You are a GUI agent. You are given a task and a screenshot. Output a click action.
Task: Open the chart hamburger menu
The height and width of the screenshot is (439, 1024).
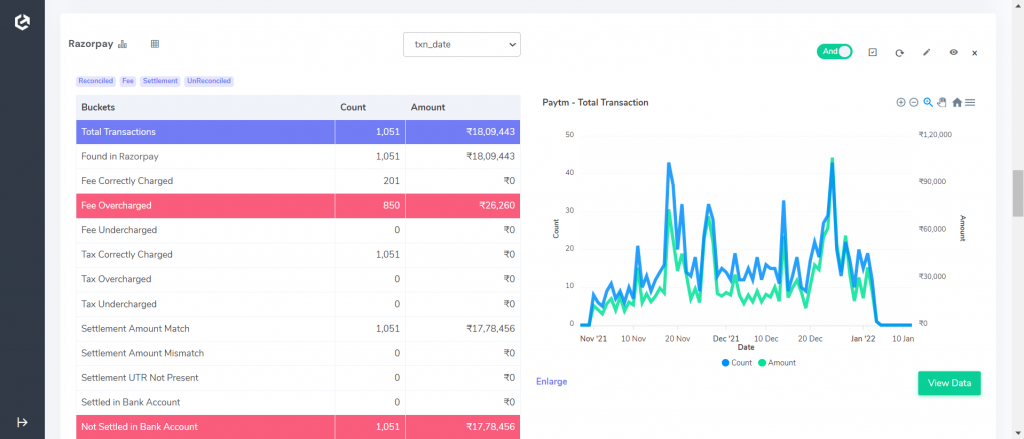point(970,103)
